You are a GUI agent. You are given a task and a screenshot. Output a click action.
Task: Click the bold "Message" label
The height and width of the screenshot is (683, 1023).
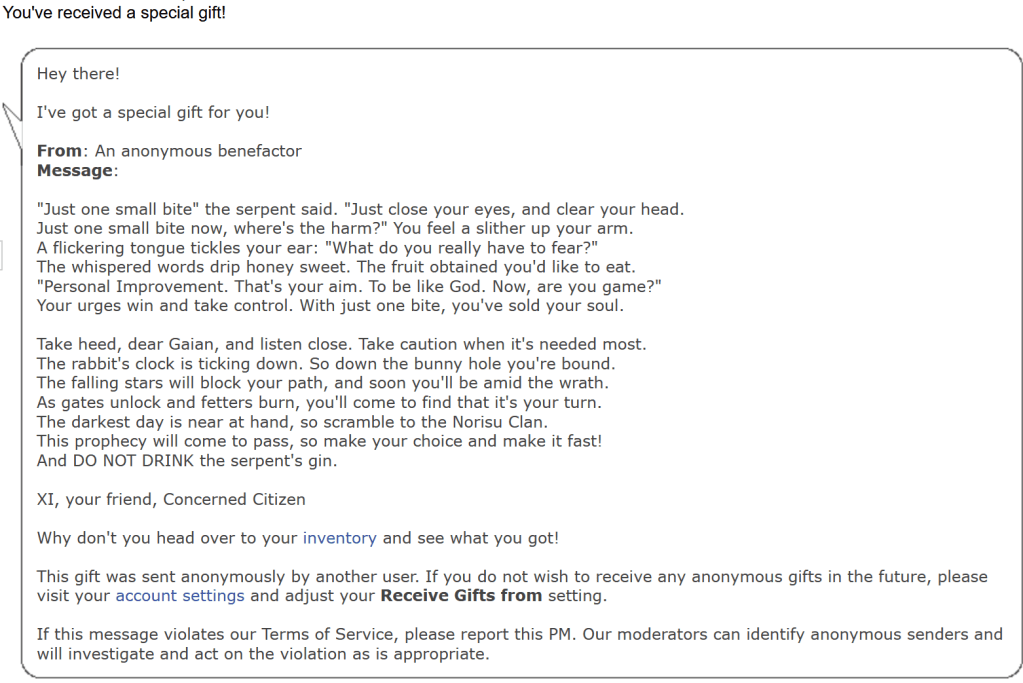pos(74,171)
